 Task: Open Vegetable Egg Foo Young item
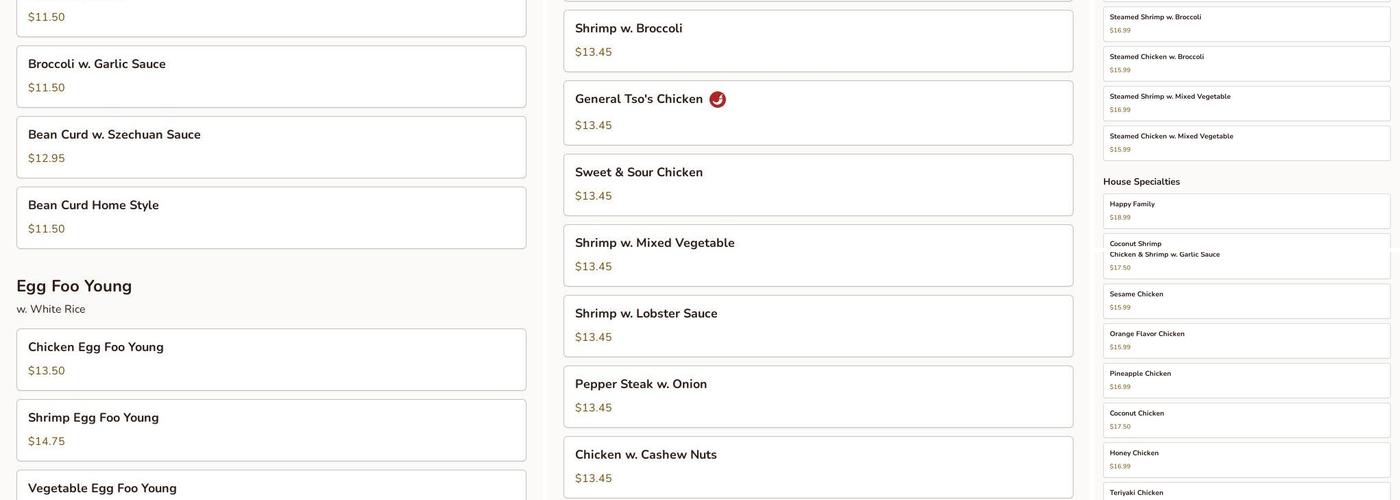(x=271, y=487)
